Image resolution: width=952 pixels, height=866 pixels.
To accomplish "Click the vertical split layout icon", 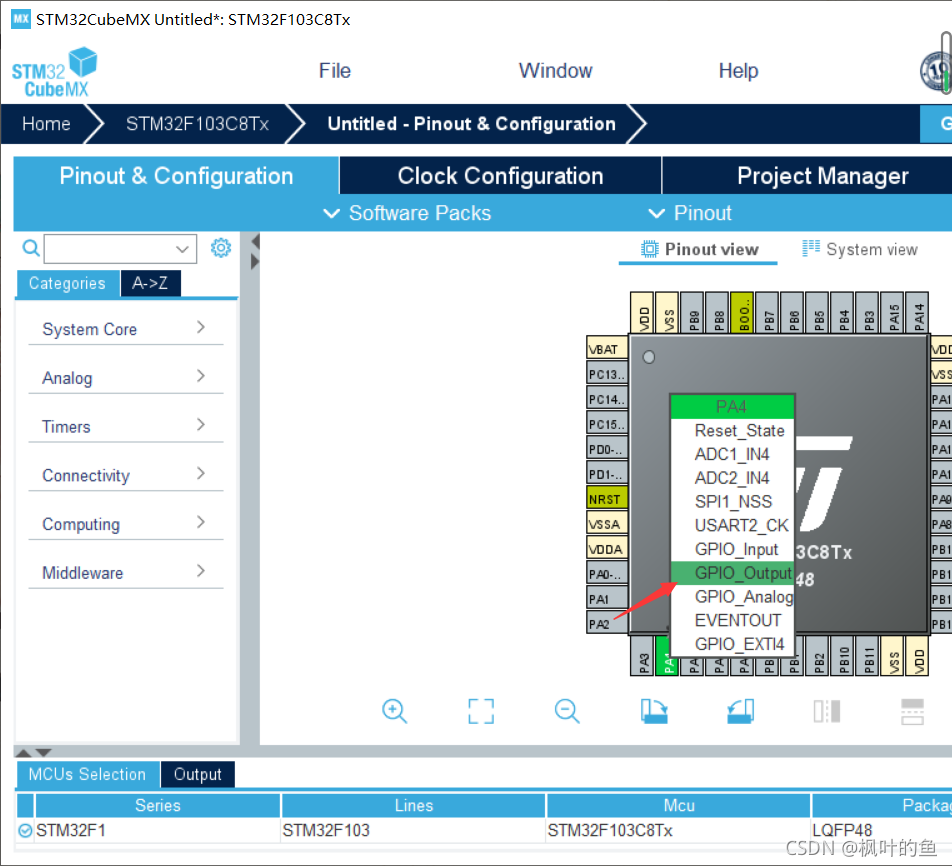I will [x=826, y=711].
